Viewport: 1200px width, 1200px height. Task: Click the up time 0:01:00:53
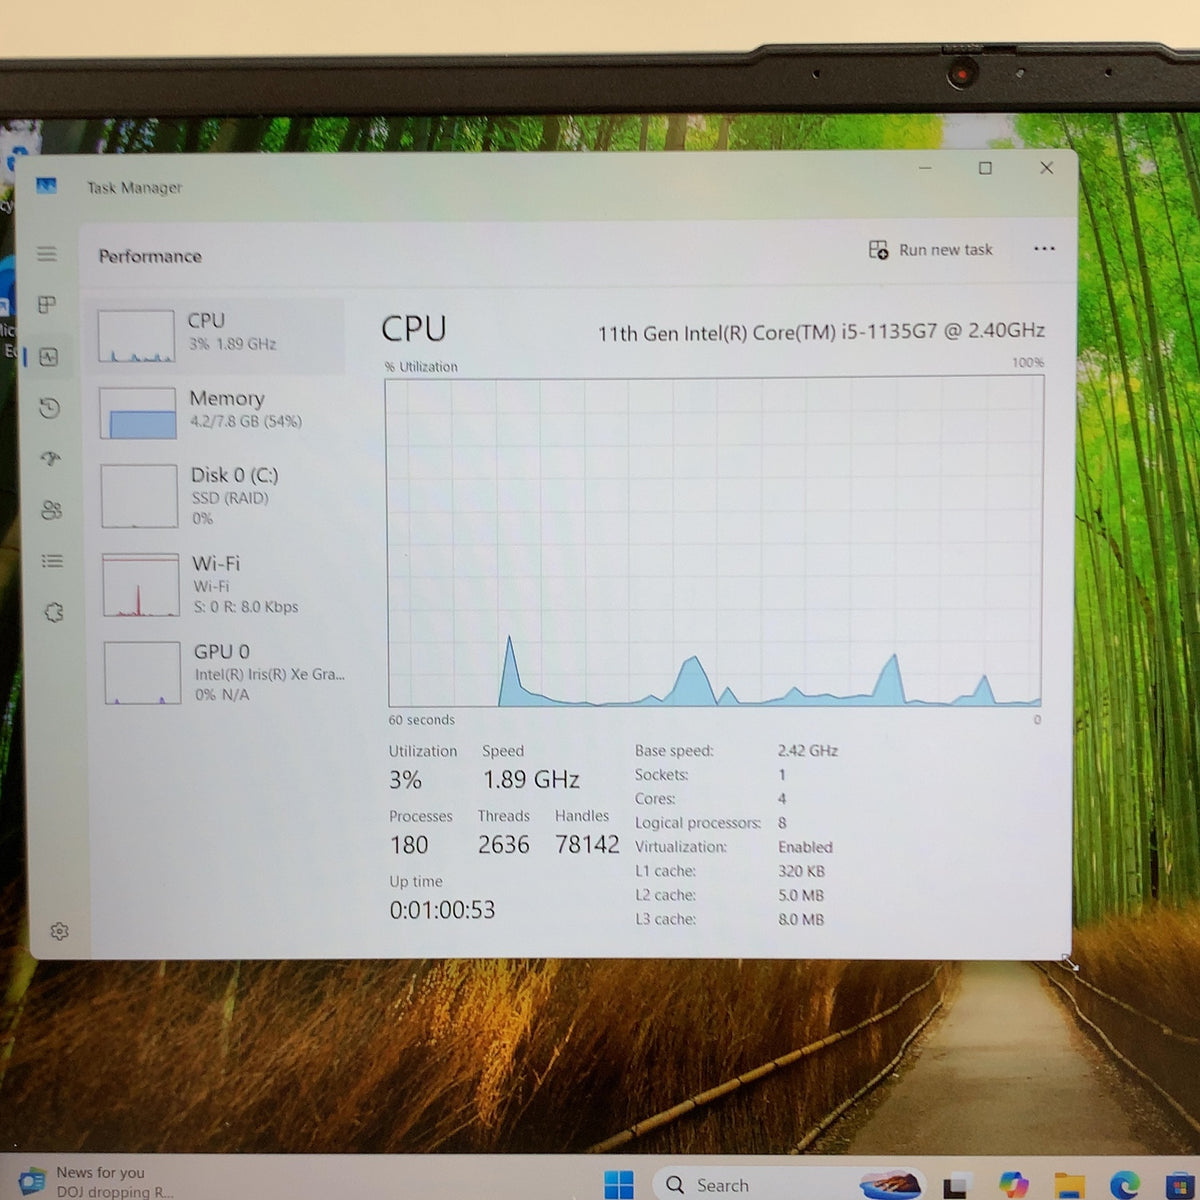point(442,910)
